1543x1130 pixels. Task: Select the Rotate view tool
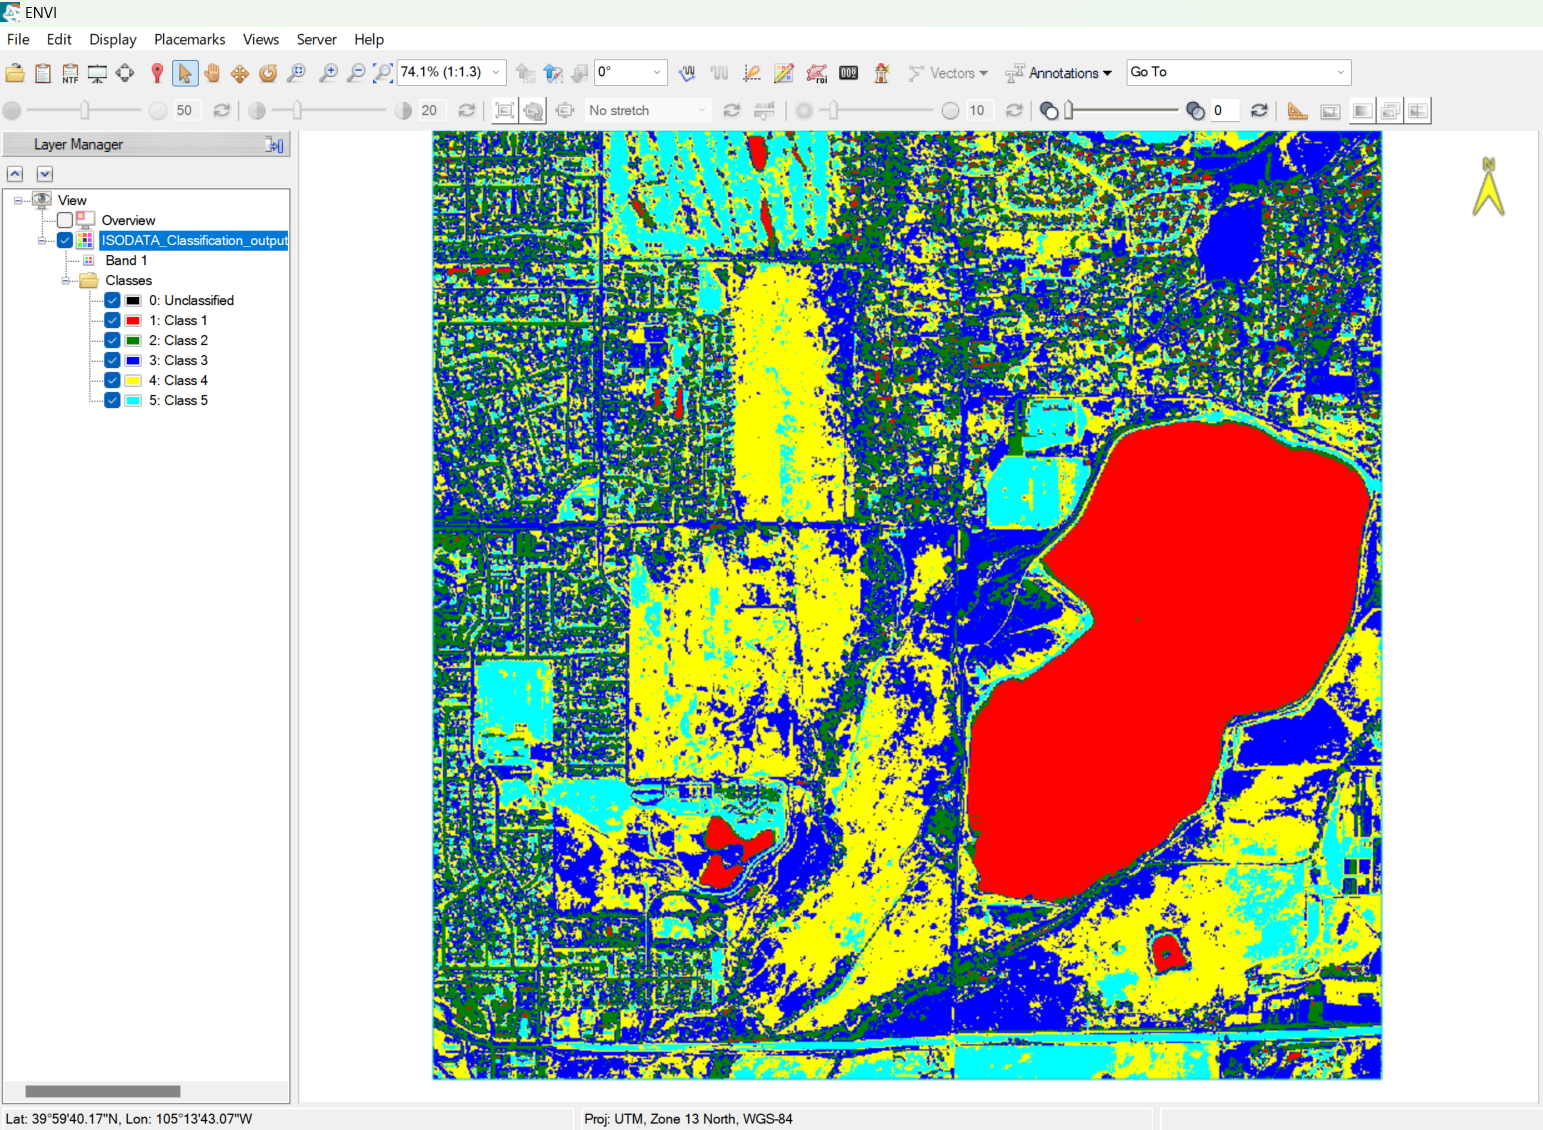[x=267, y=73]
